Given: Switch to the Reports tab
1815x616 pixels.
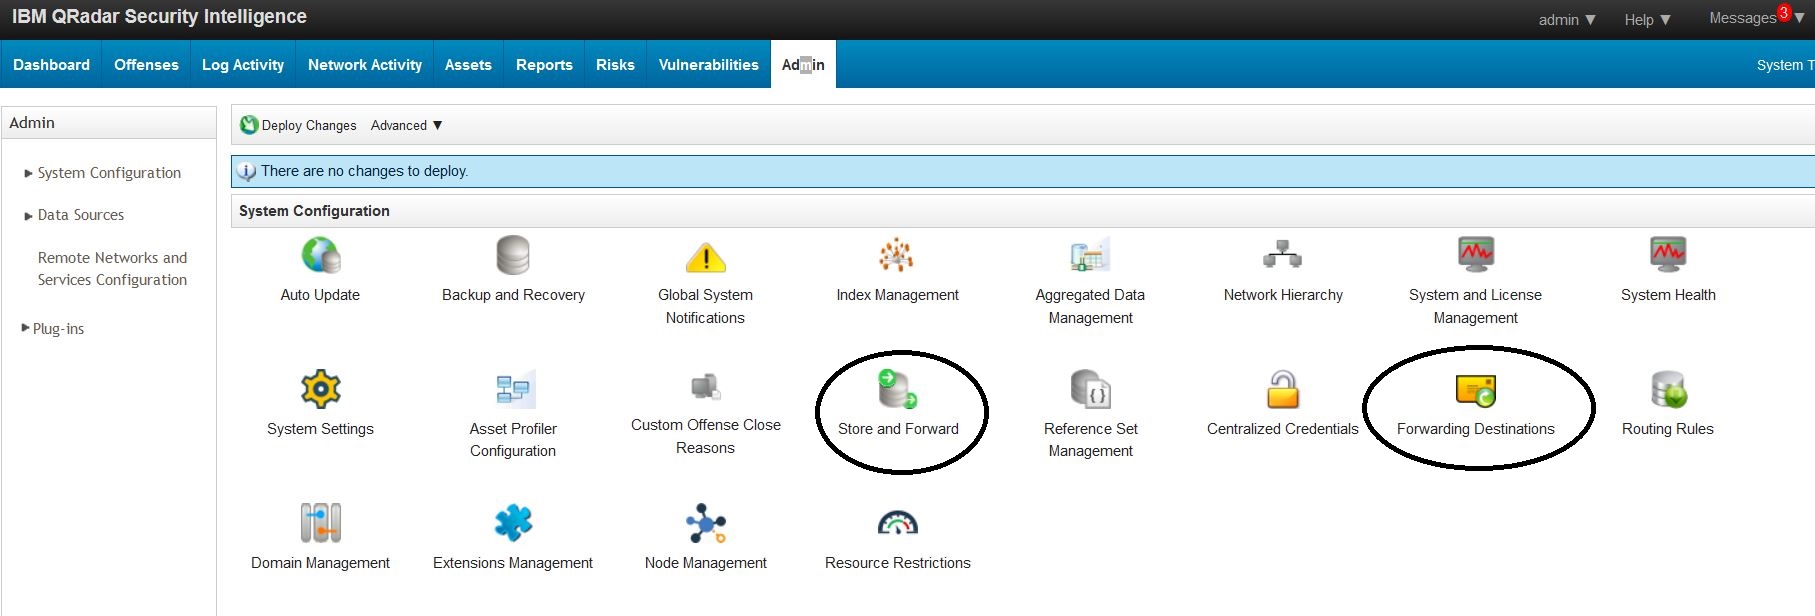Looking at the screenshot, I should pos(544,64).
